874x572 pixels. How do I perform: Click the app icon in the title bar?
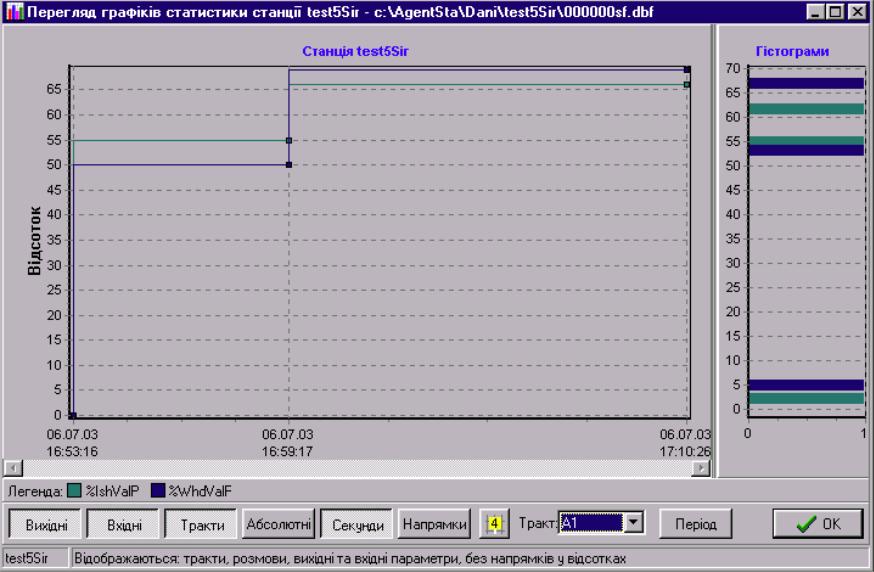tap(14, 11)
